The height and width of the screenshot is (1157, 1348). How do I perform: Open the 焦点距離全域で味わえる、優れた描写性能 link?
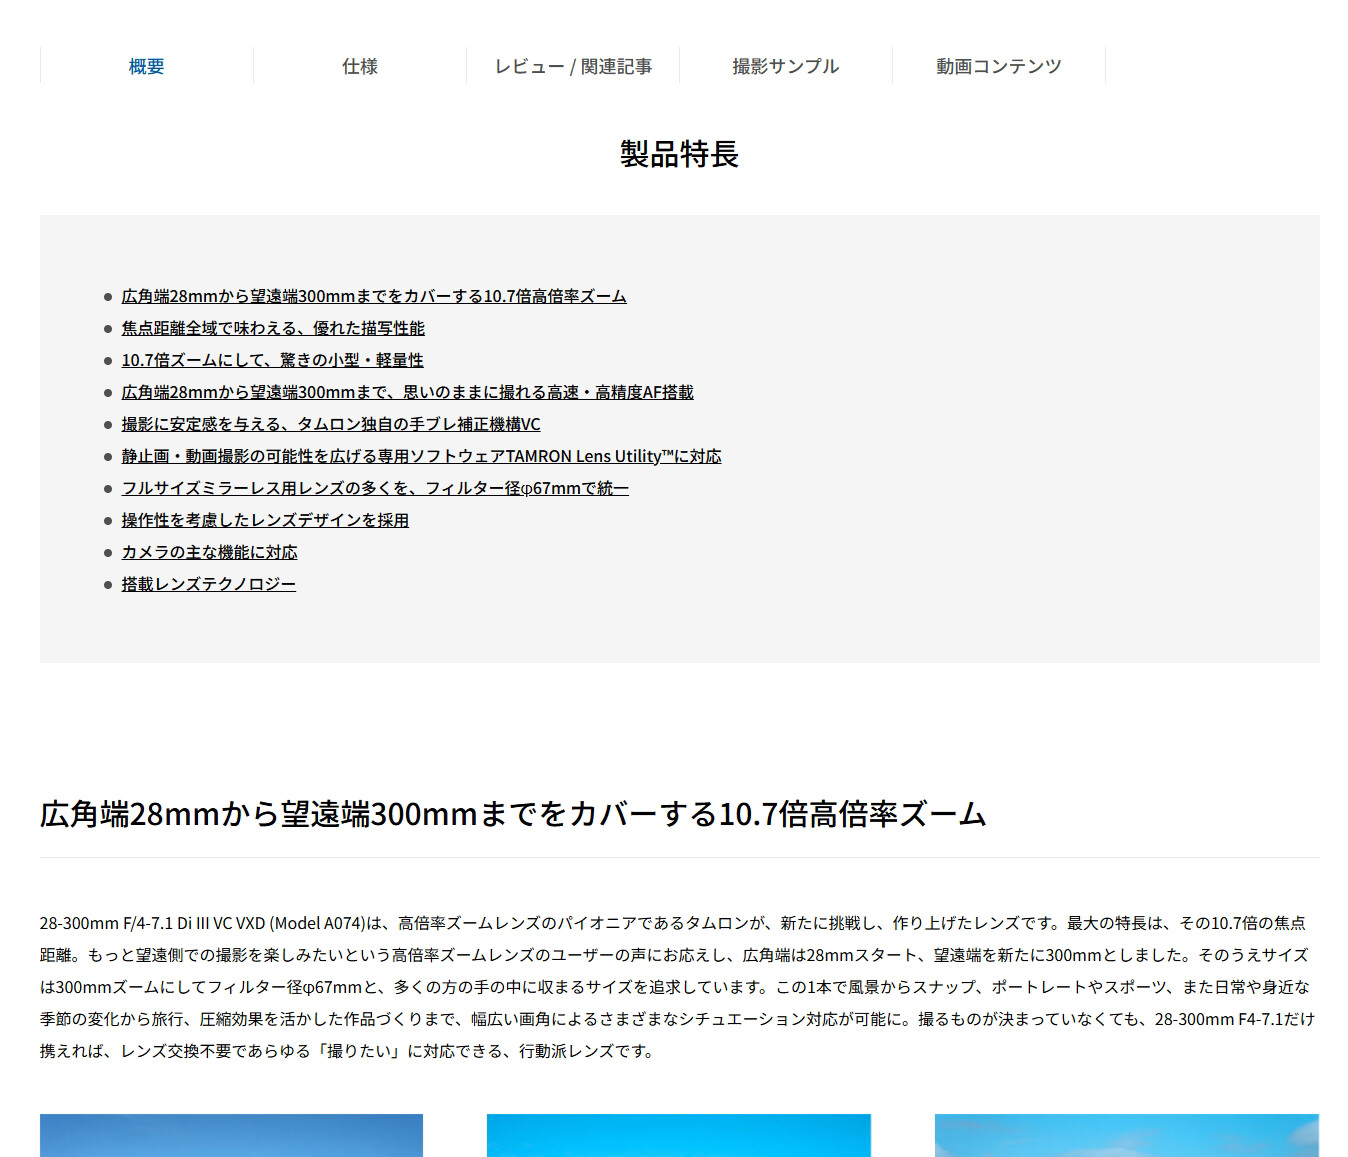[x=273, y=328]
